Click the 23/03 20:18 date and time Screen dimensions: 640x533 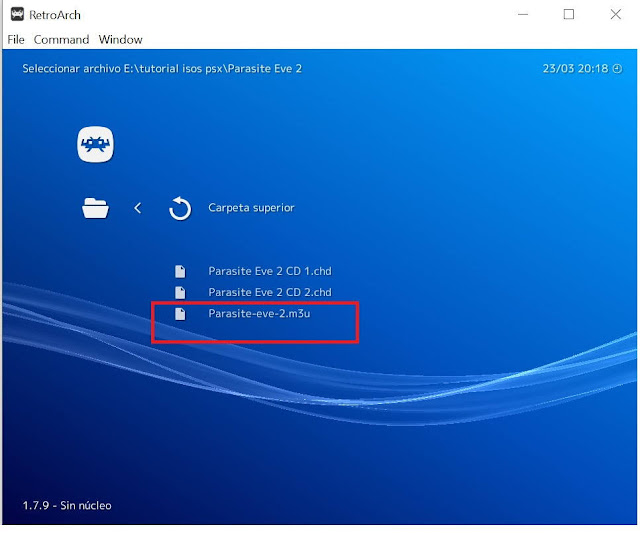[577, 69]
